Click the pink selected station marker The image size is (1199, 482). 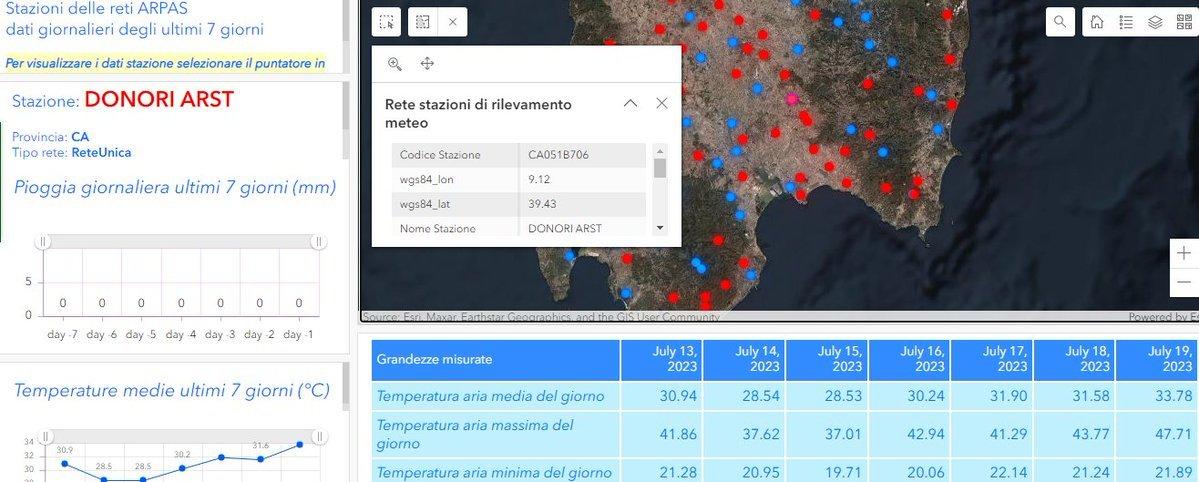(792, 99)
